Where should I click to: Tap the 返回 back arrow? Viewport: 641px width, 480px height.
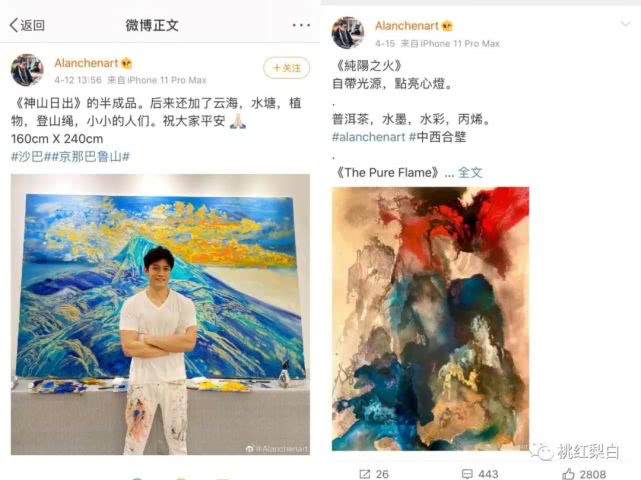27,25
